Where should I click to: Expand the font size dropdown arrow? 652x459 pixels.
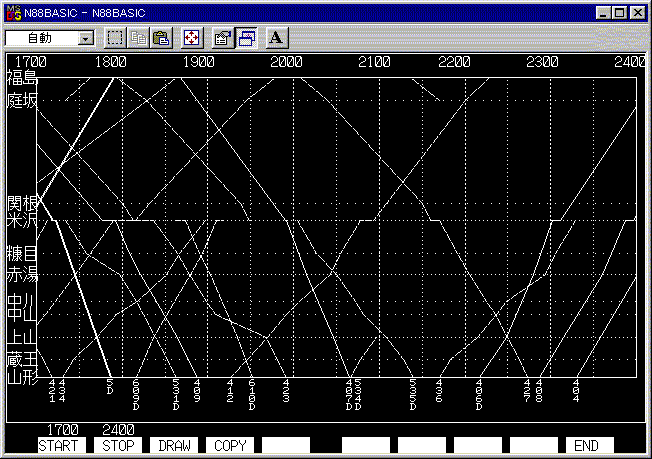tap(85, 38)
